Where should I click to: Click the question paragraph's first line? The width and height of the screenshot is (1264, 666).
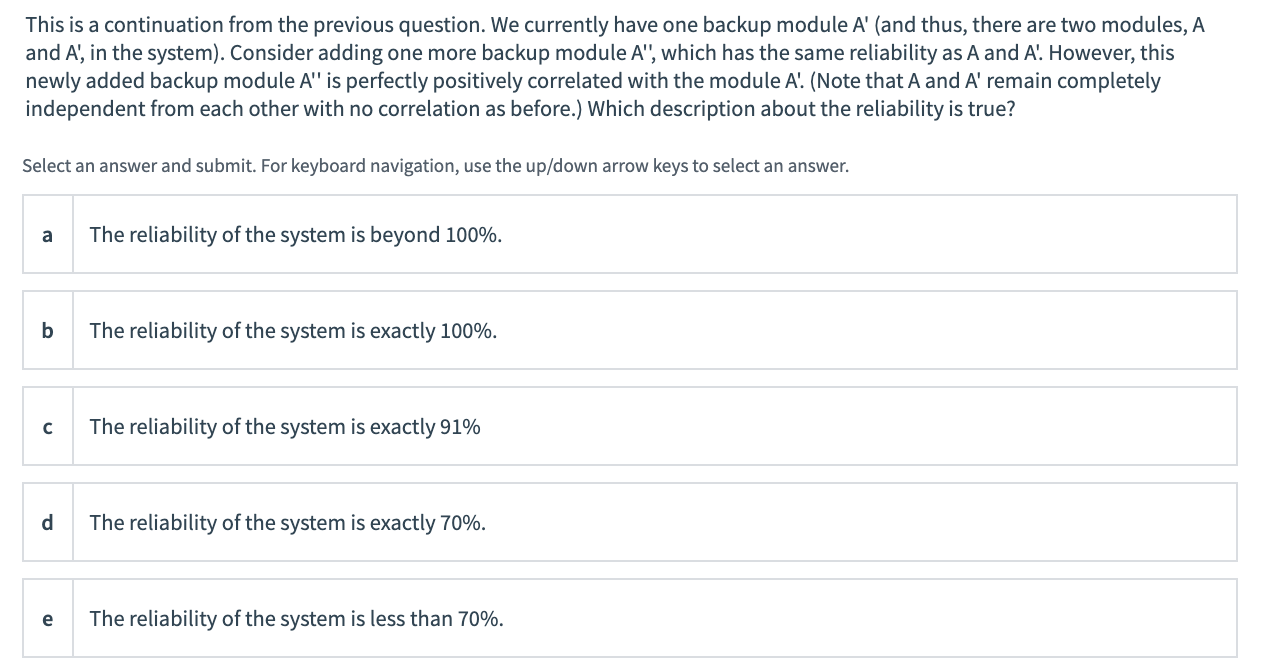[x=614, y=24]
